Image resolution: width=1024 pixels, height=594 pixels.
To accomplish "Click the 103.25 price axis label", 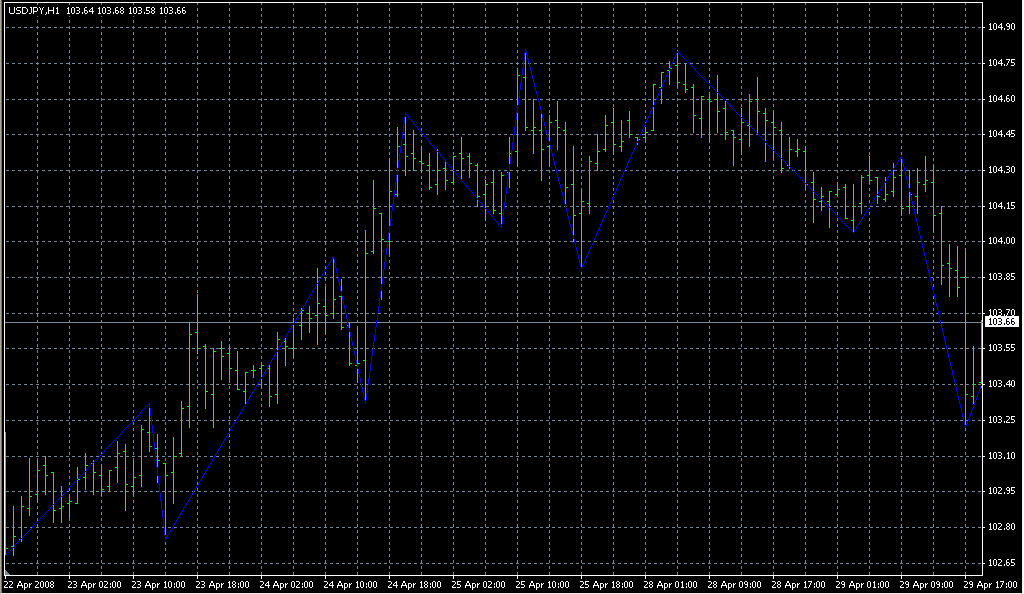I will 1001,420.
